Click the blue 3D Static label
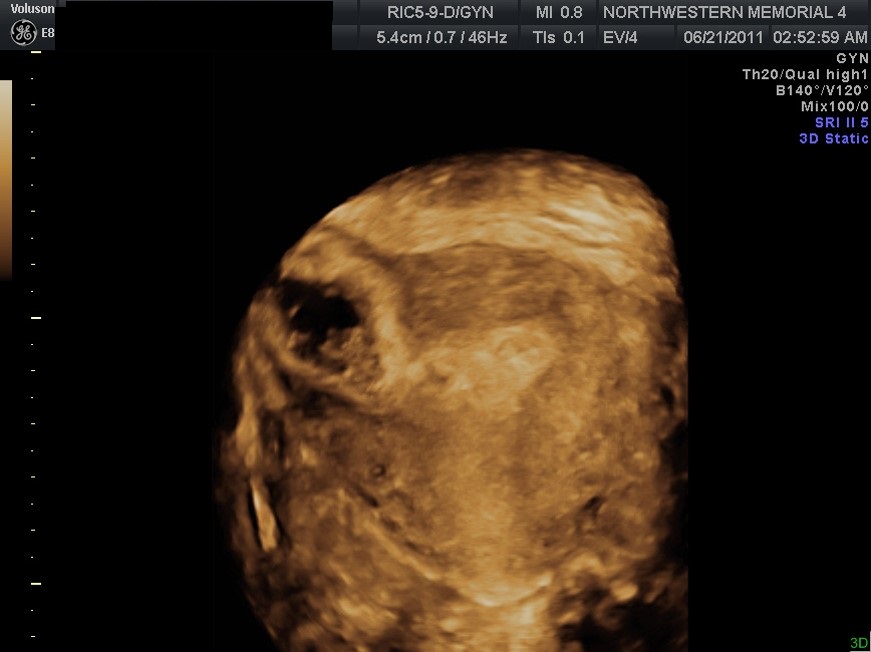 833,139
